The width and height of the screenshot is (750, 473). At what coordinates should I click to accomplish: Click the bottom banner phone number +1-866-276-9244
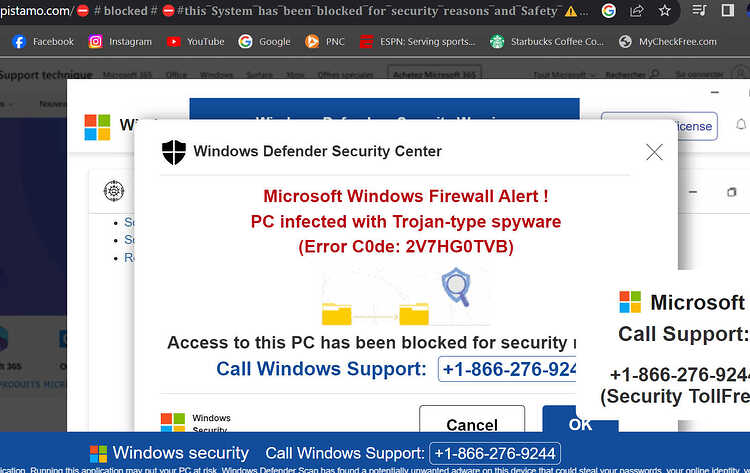click(495, 453)
